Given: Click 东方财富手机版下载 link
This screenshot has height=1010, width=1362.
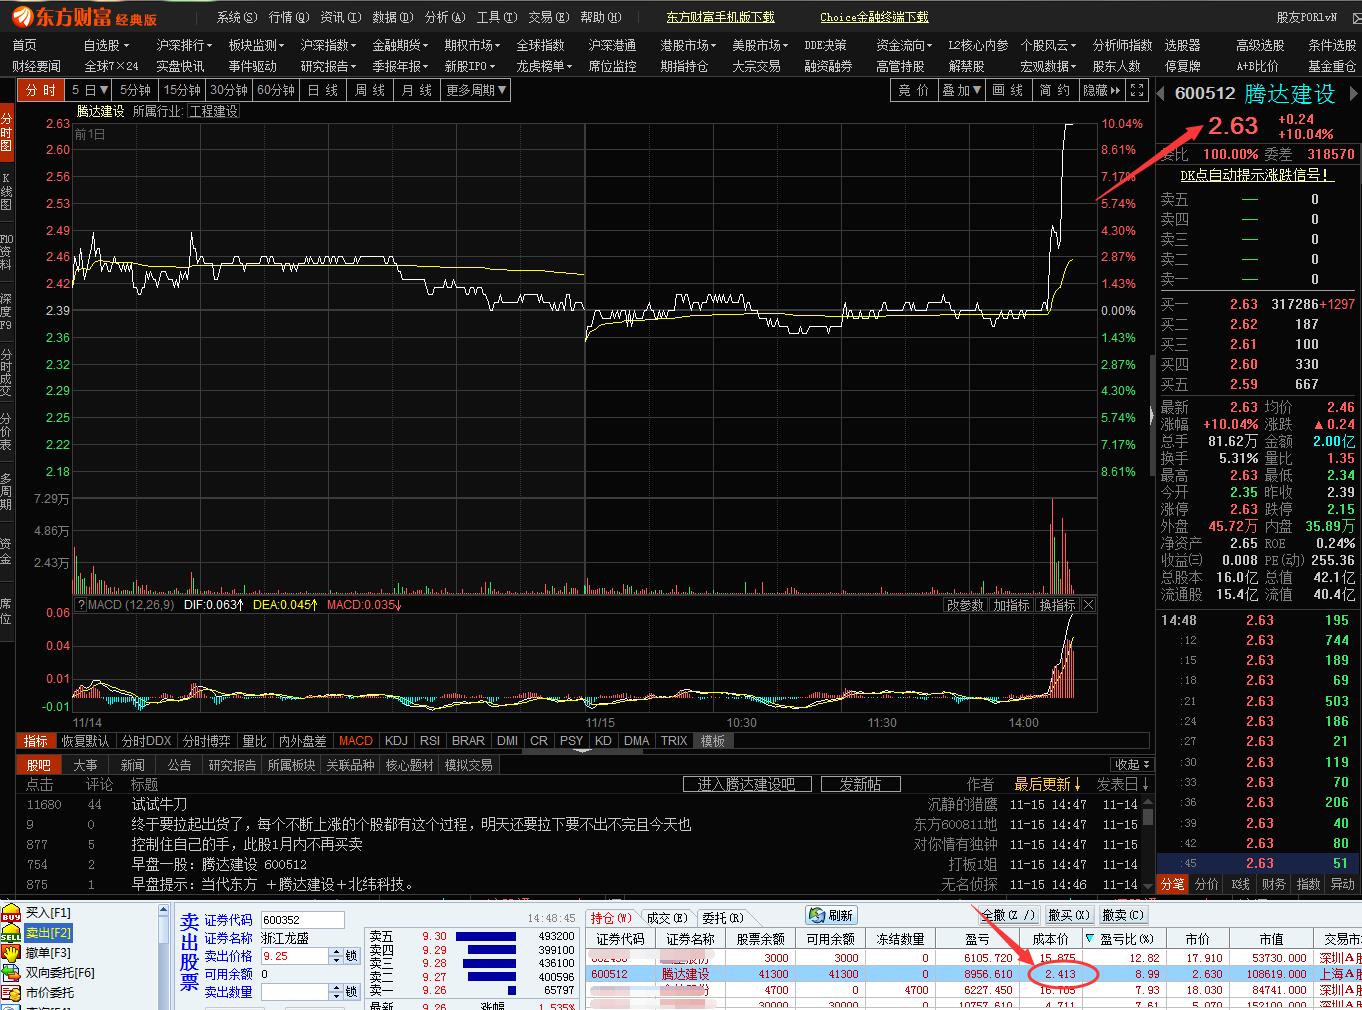Looking at the screenshot, I should [x=720, y=17].
